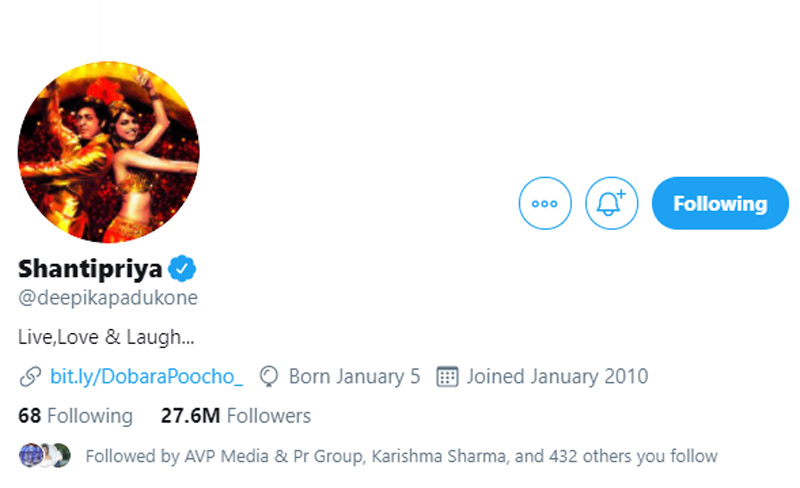The height and width of the screenshot is (488, 800).
Task: Turn on notifications with the bell icon
Action: (611, 203)
